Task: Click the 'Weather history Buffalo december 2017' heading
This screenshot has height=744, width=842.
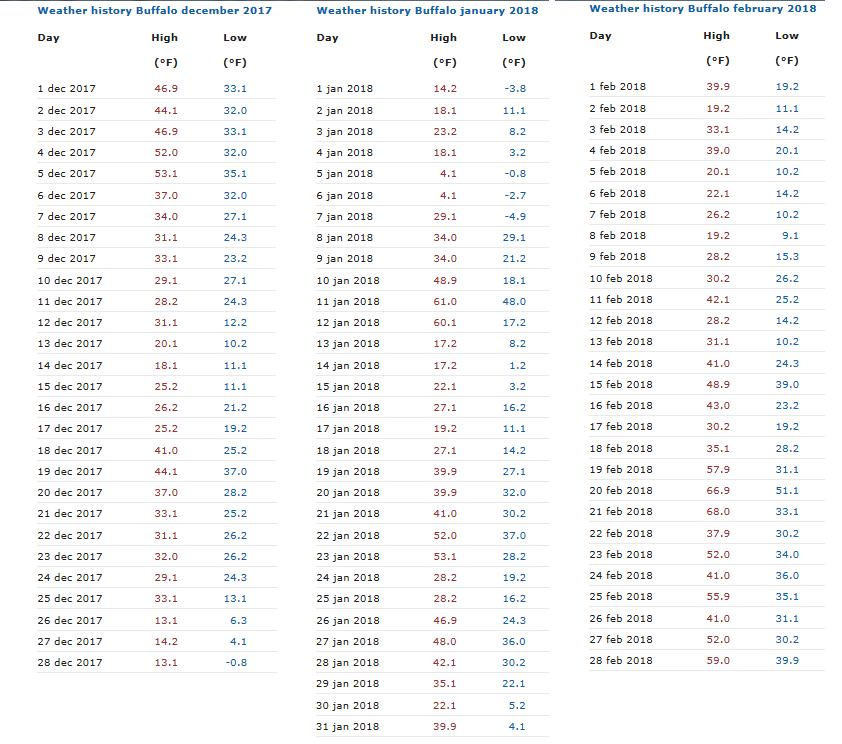Action: pyautogui.click(x=155, y=11)
